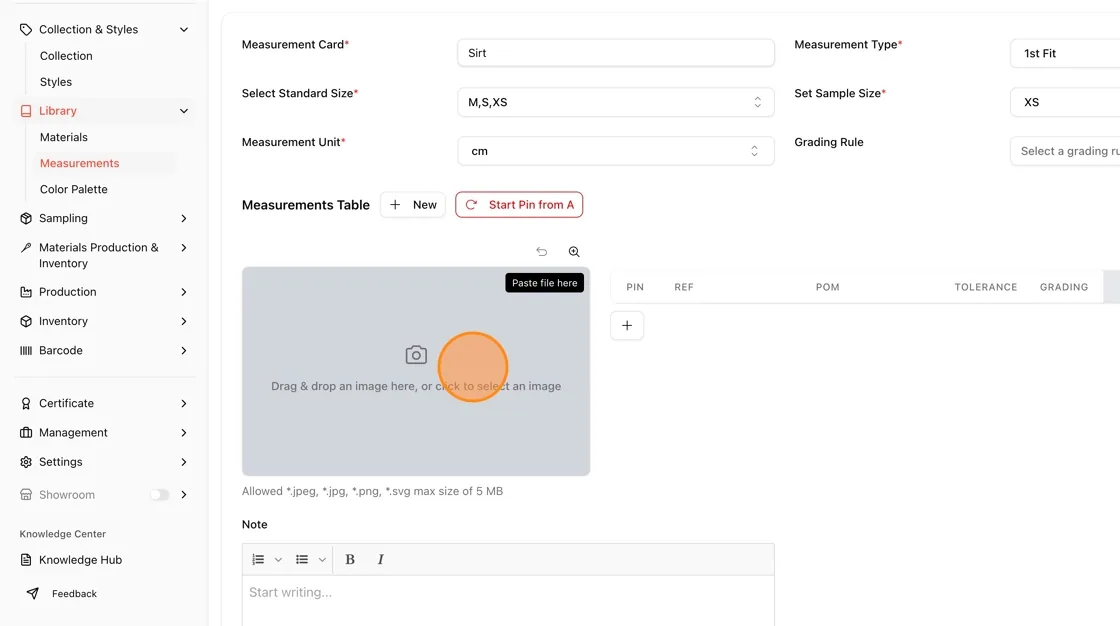Open Styles in sidebar
The height and width of the screenshot is (626, 1120).
click(56, 82)
